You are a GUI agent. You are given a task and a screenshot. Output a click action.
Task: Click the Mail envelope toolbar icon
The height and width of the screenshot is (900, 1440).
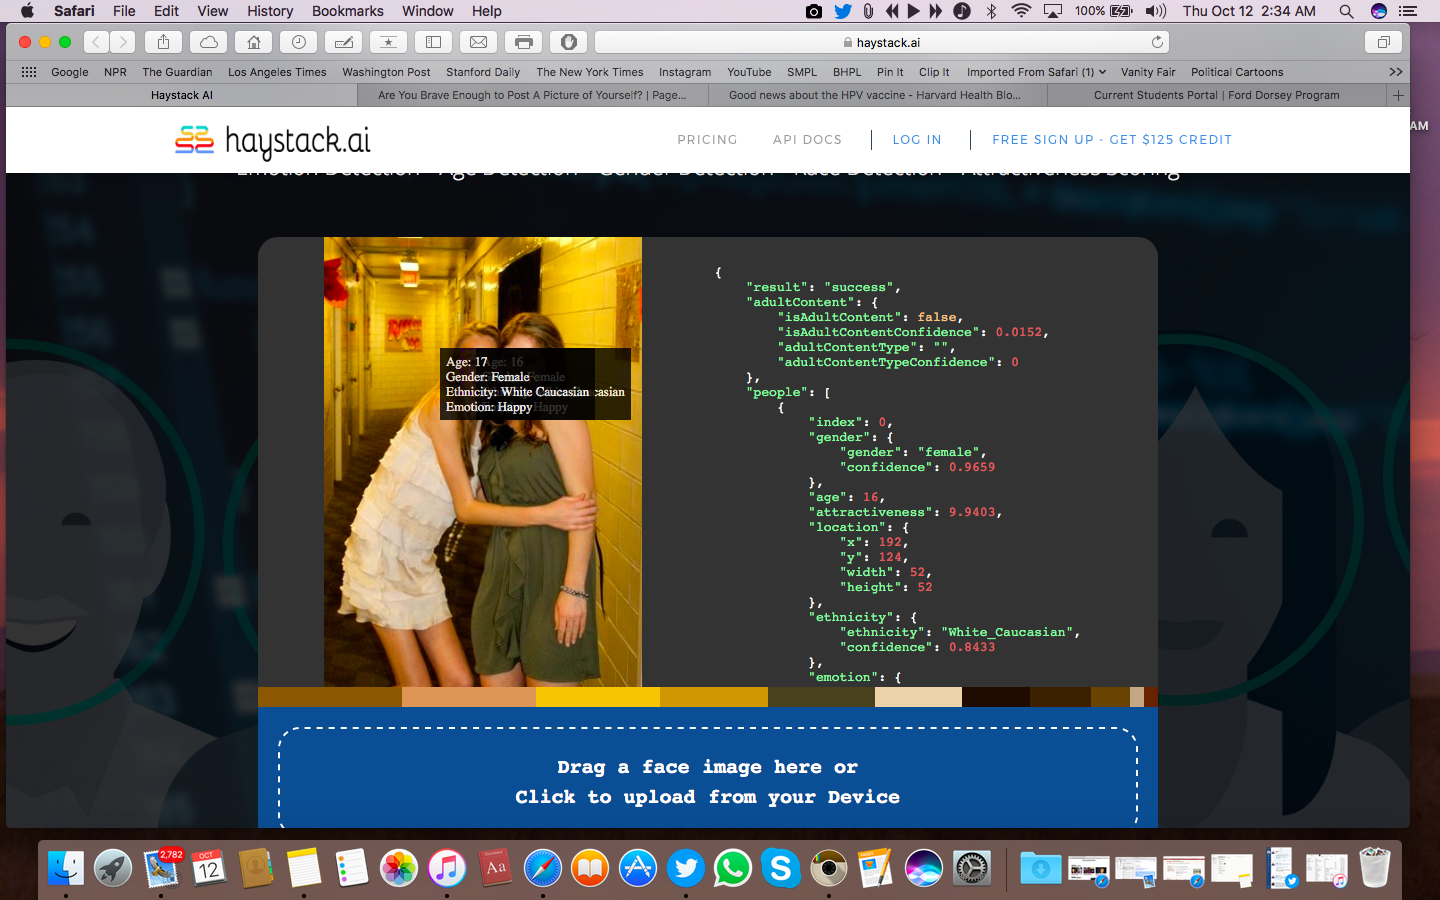pyautogui.click(x=478, y=42)
